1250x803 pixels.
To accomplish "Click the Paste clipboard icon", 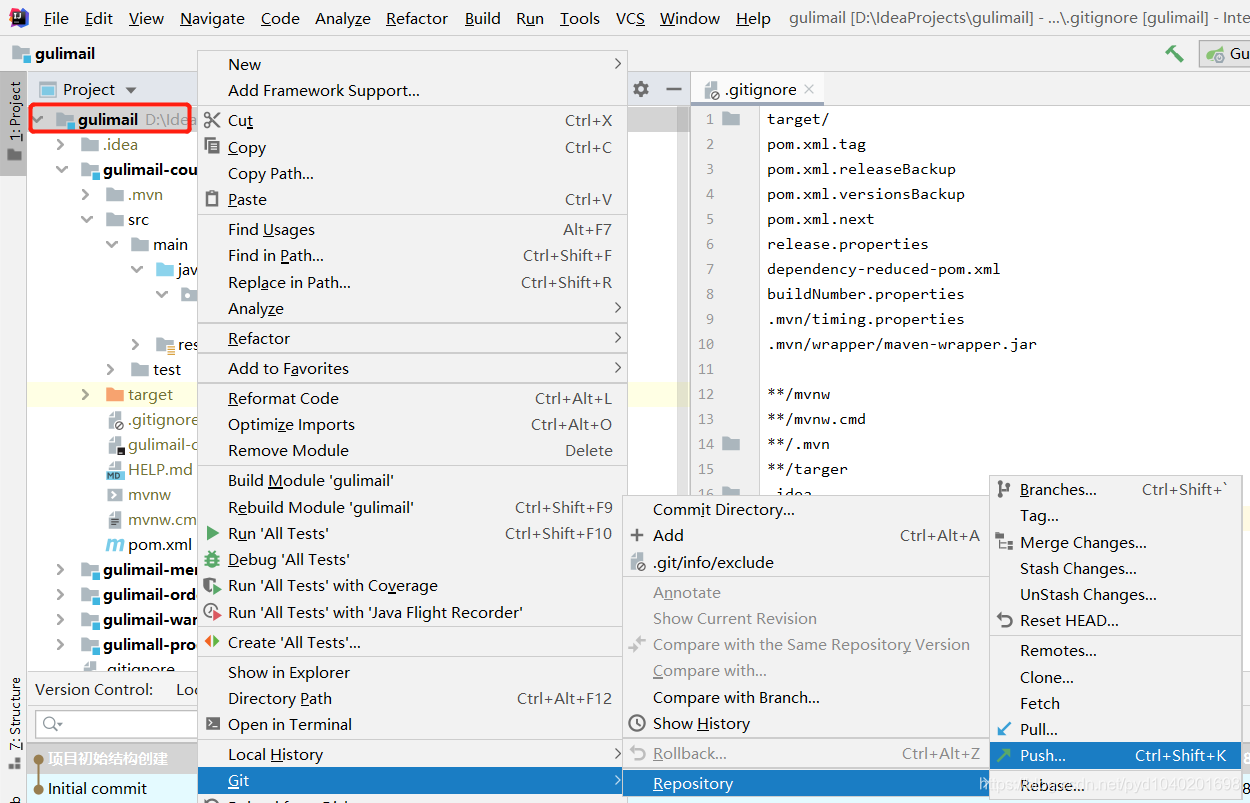I will [x=211, y=199].
